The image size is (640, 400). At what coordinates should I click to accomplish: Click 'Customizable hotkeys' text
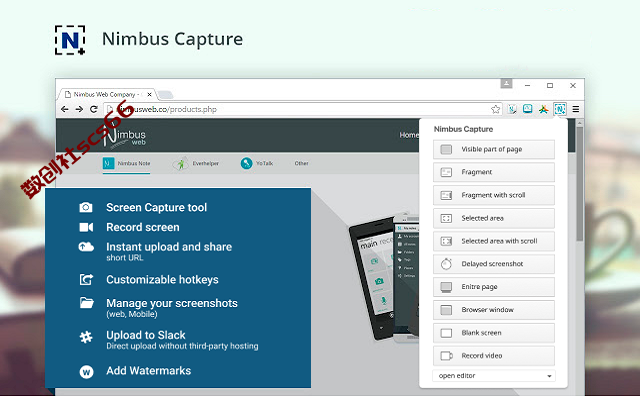[x=162, y=280]
